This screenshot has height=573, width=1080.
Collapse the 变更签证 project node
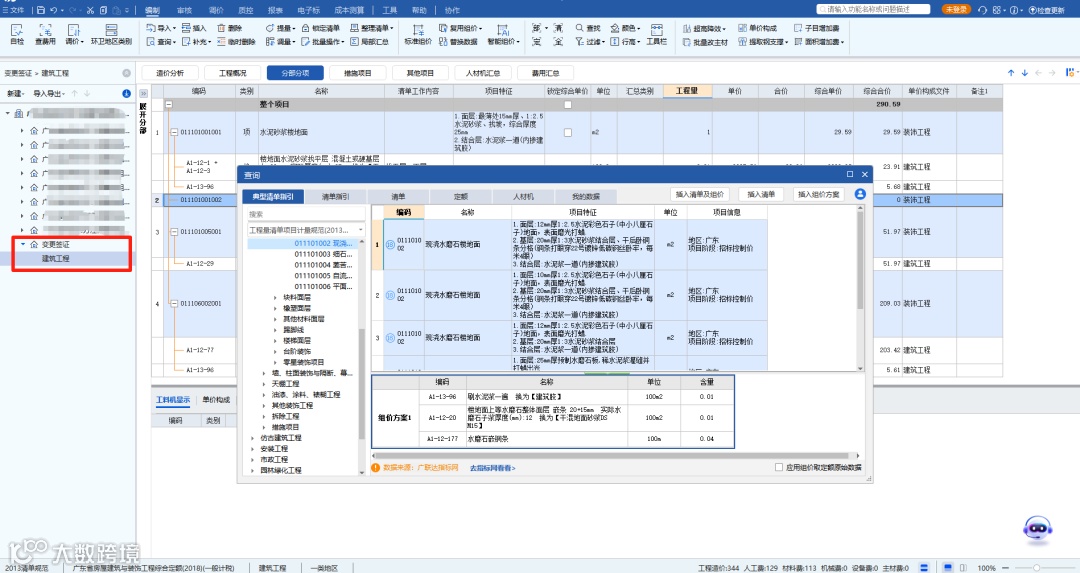pos(22,244)
